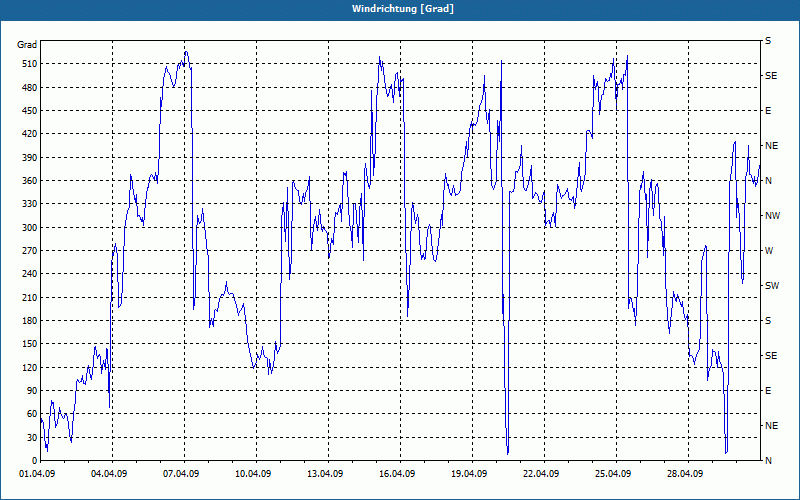Pick the 60 y-axis label
The height and width of the screenshot is (500, 800).
32,414
